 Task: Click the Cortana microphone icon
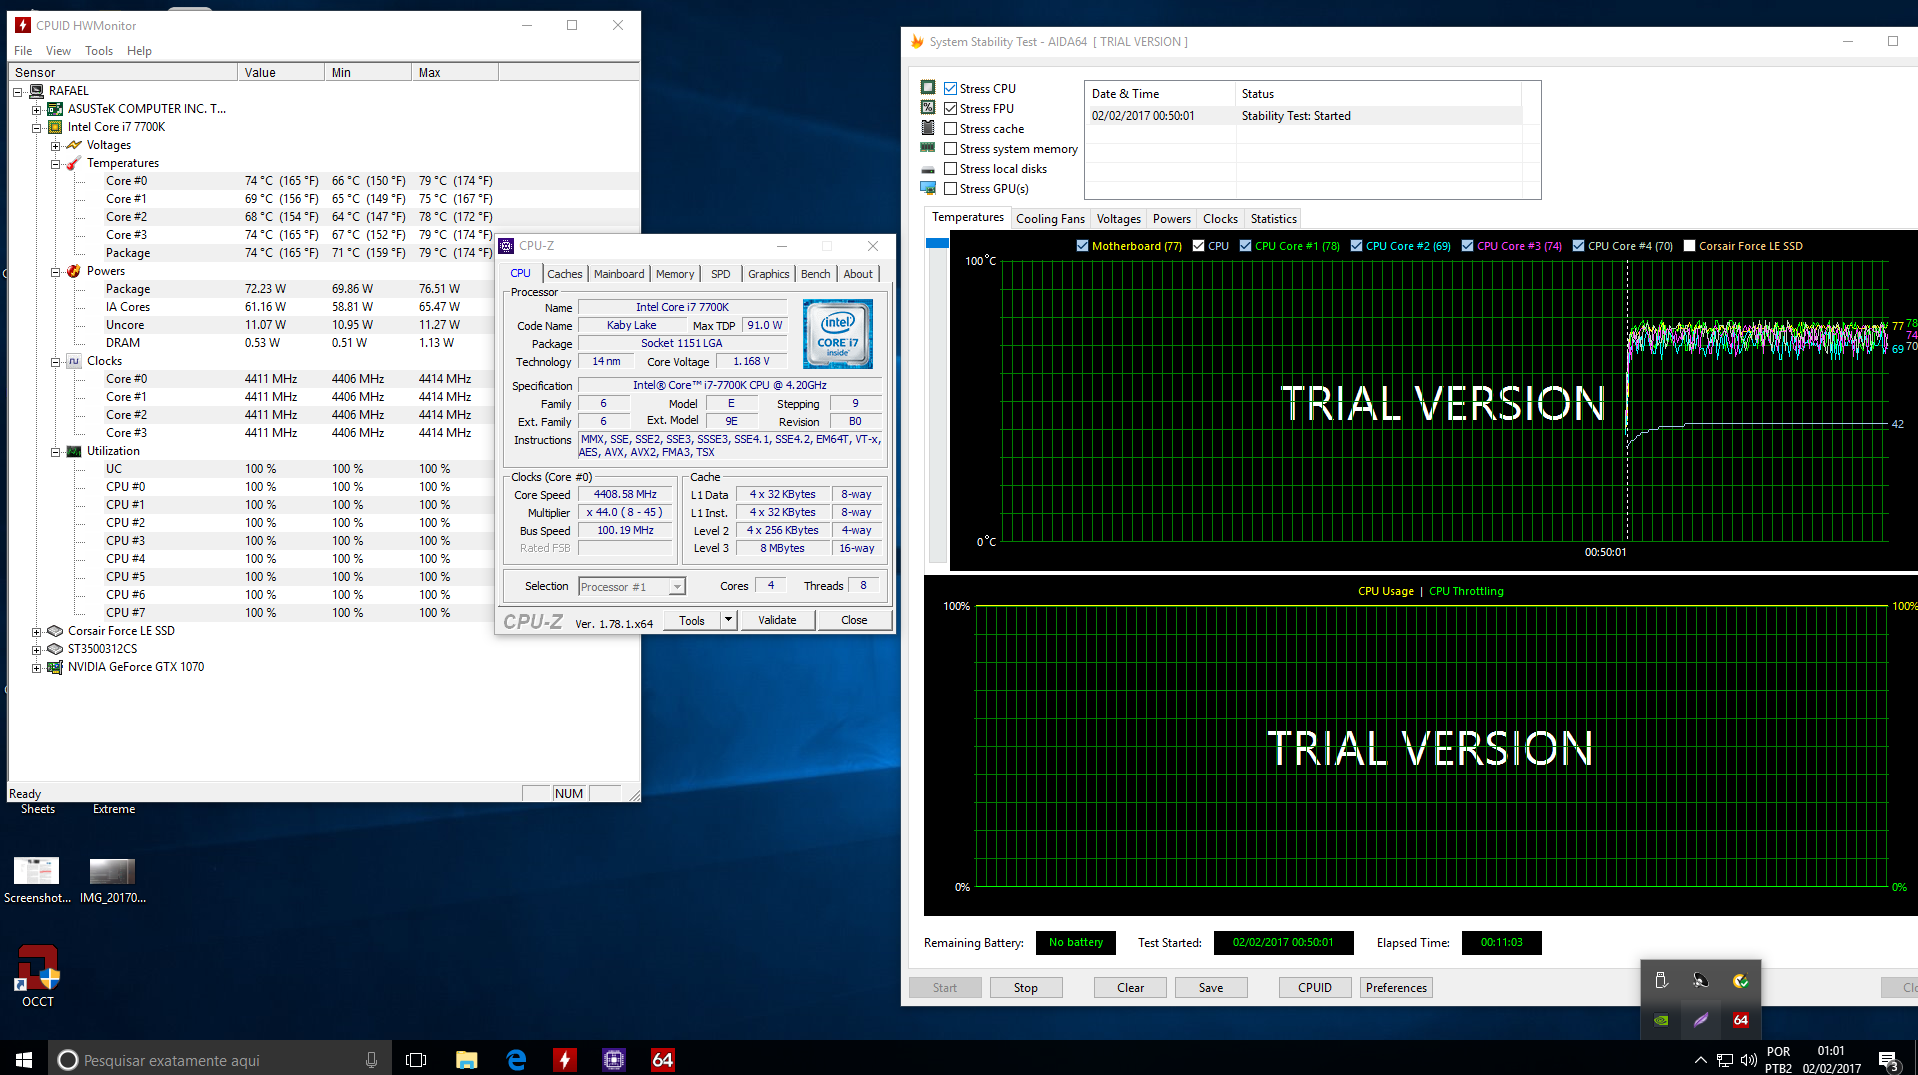[x=371, y=1060]
